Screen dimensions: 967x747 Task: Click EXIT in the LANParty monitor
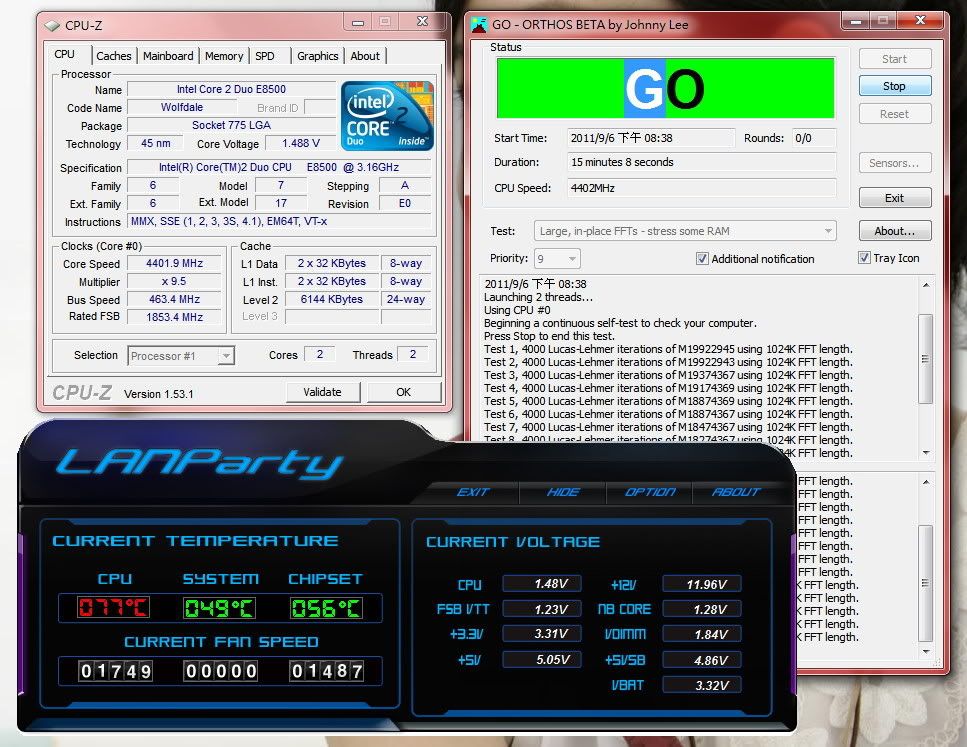(474, 492)
